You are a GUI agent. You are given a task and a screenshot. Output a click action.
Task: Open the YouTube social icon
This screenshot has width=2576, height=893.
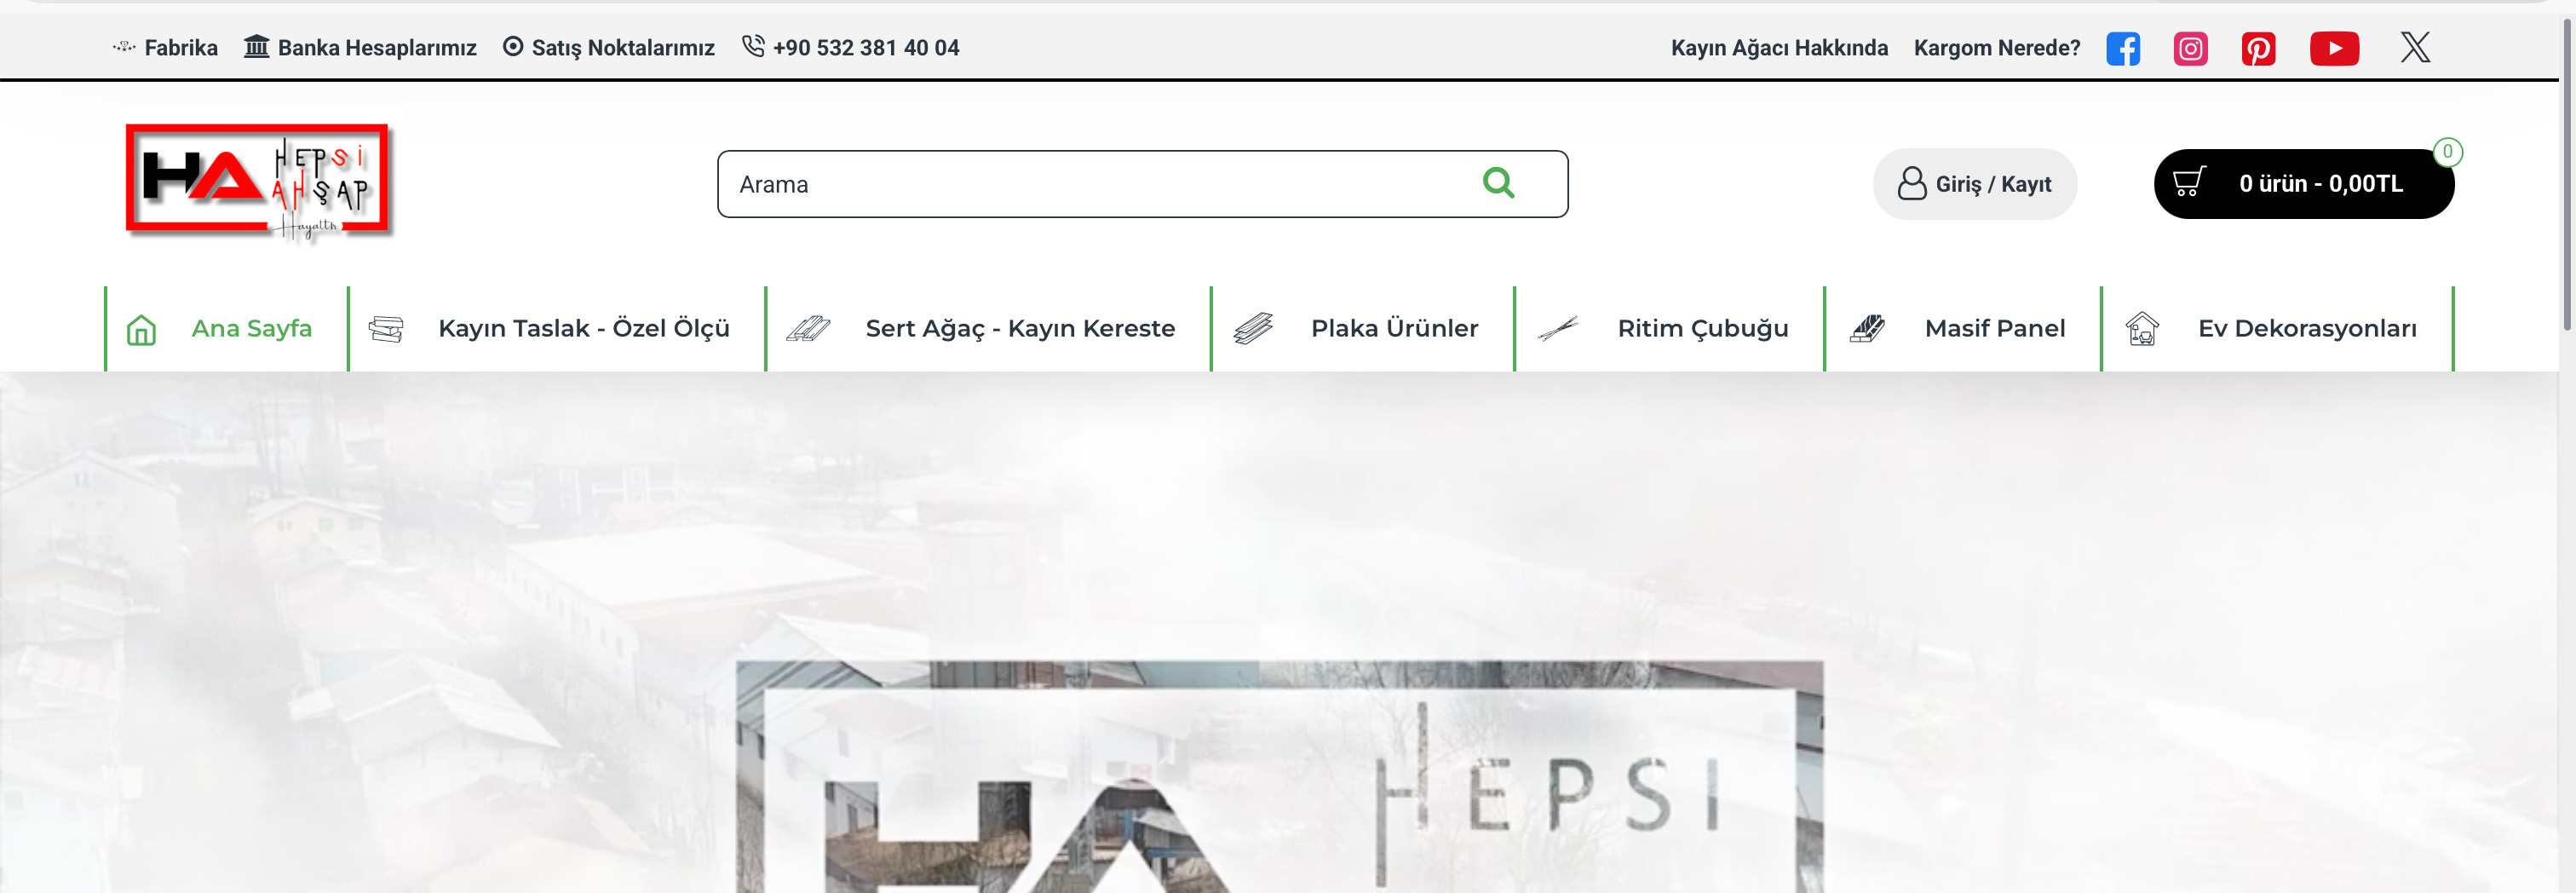2335,47
